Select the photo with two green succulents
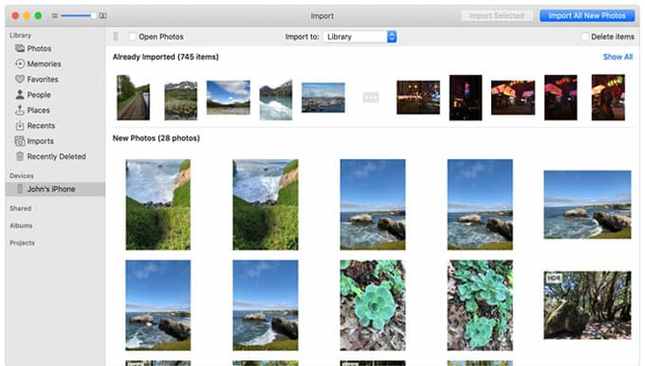 (x=480, y=305)
